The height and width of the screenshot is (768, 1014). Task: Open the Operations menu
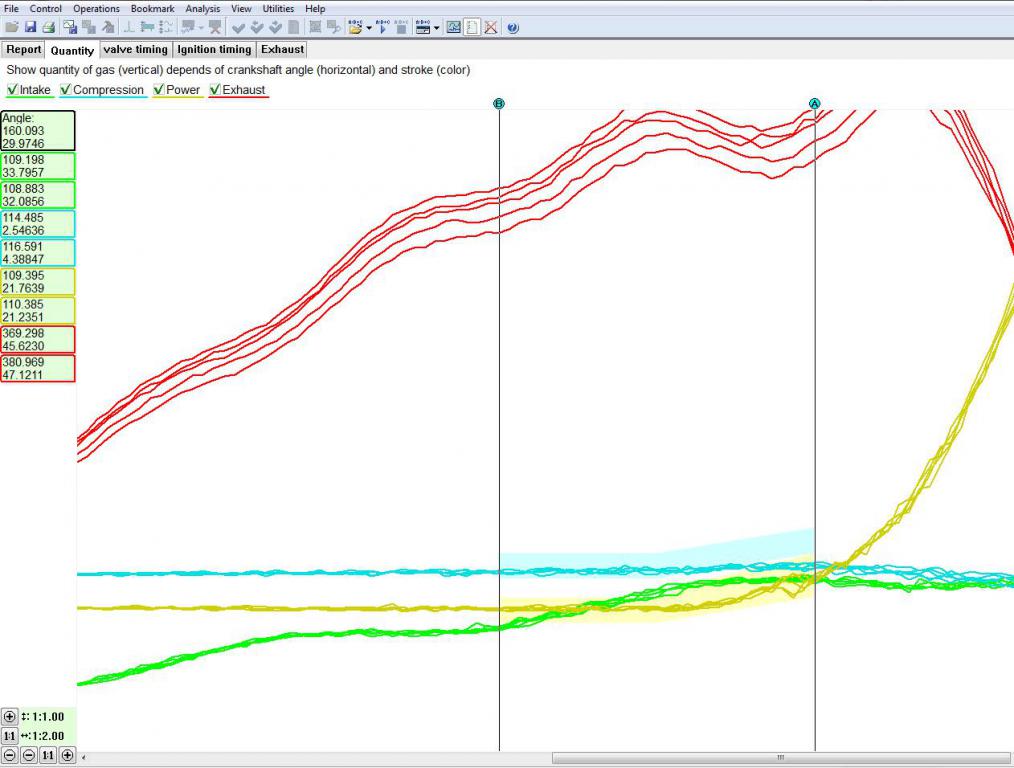tap(96, 8)
